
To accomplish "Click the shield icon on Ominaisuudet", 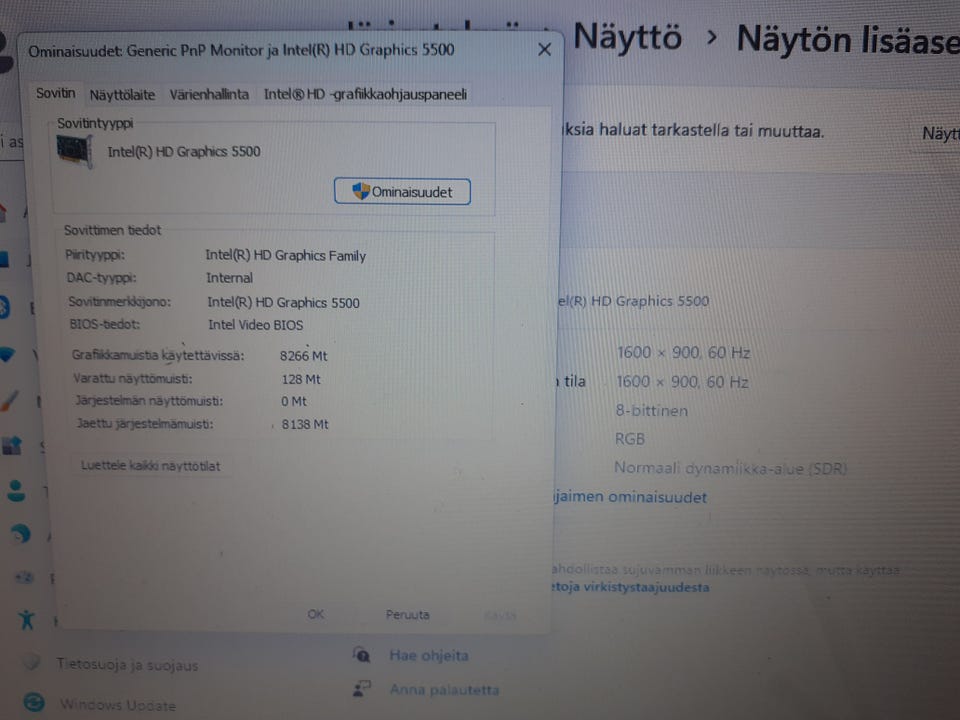I will click(x=361, y=191).
